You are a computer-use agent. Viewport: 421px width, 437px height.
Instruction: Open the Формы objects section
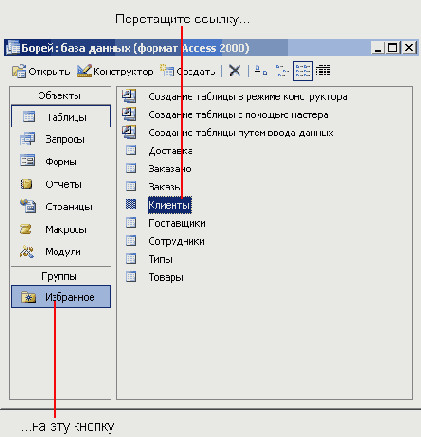[x=61, y=162]
